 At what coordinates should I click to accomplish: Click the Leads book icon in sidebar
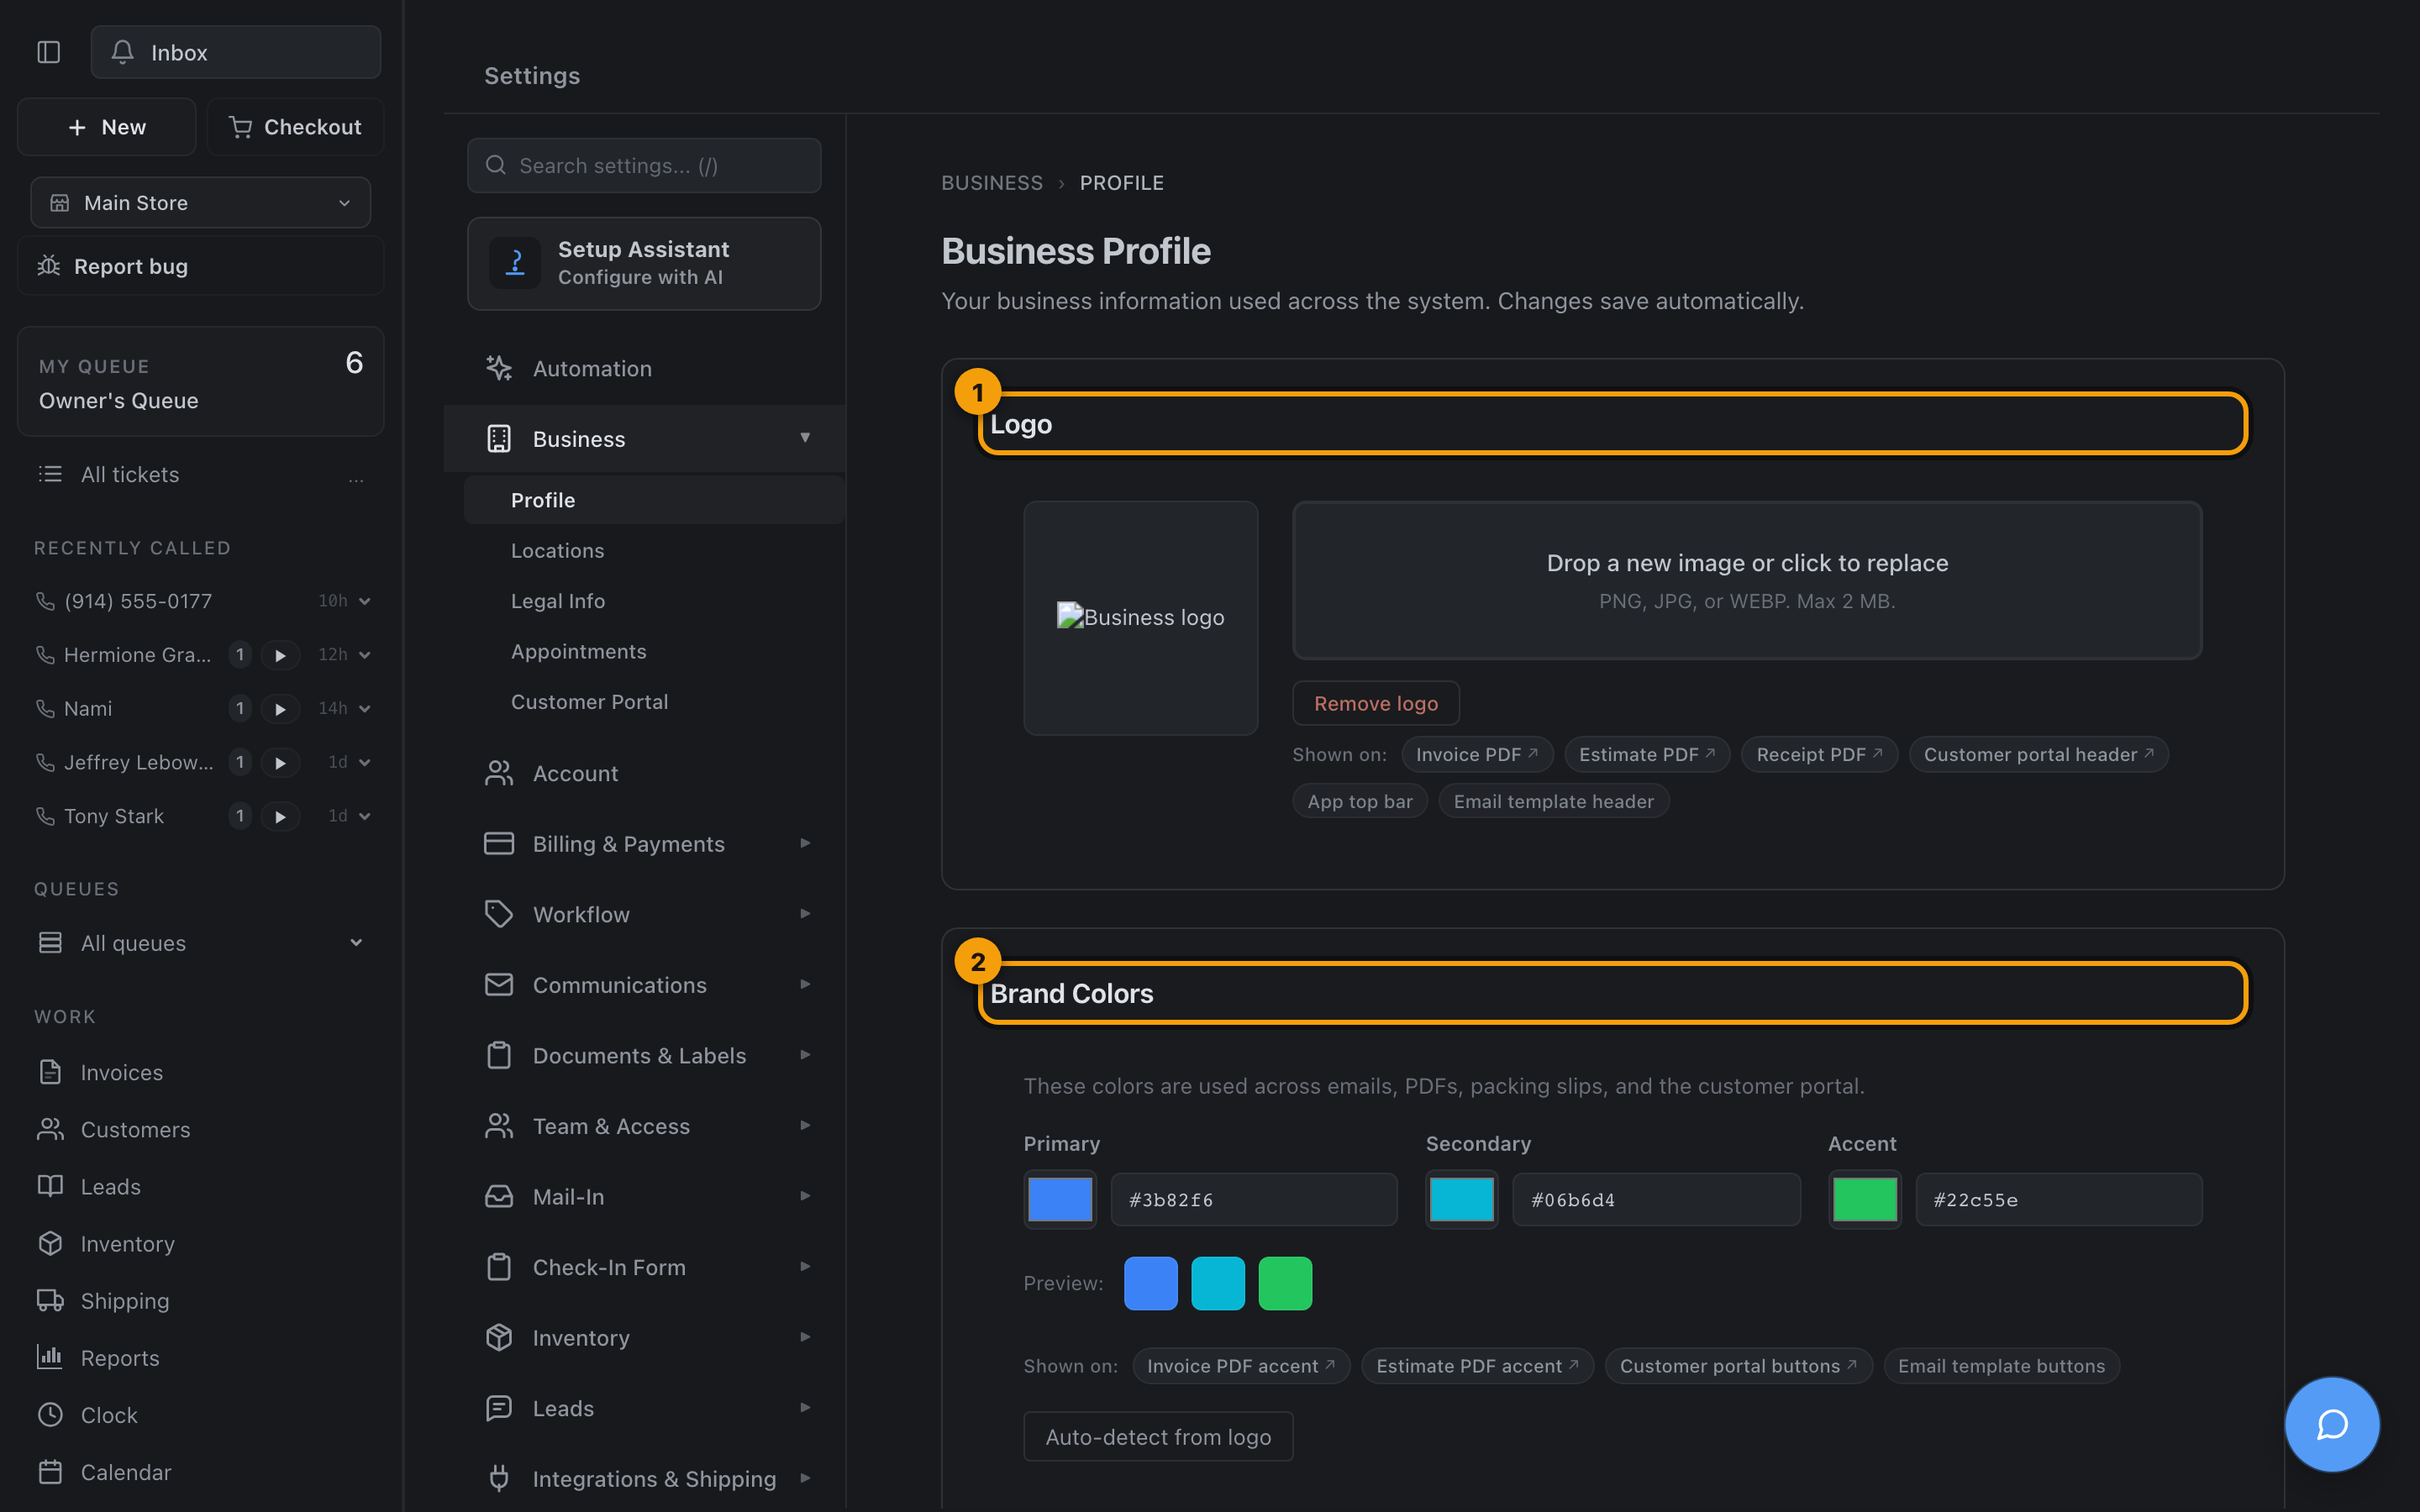50,1186
